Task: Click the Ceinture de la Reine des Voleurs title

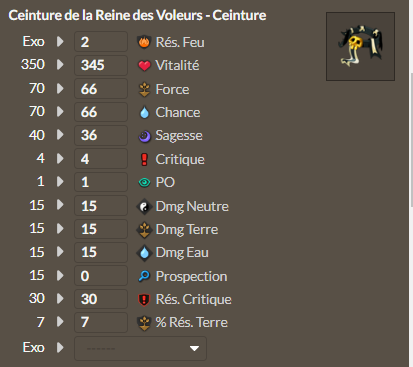Action: coord(137,15)
